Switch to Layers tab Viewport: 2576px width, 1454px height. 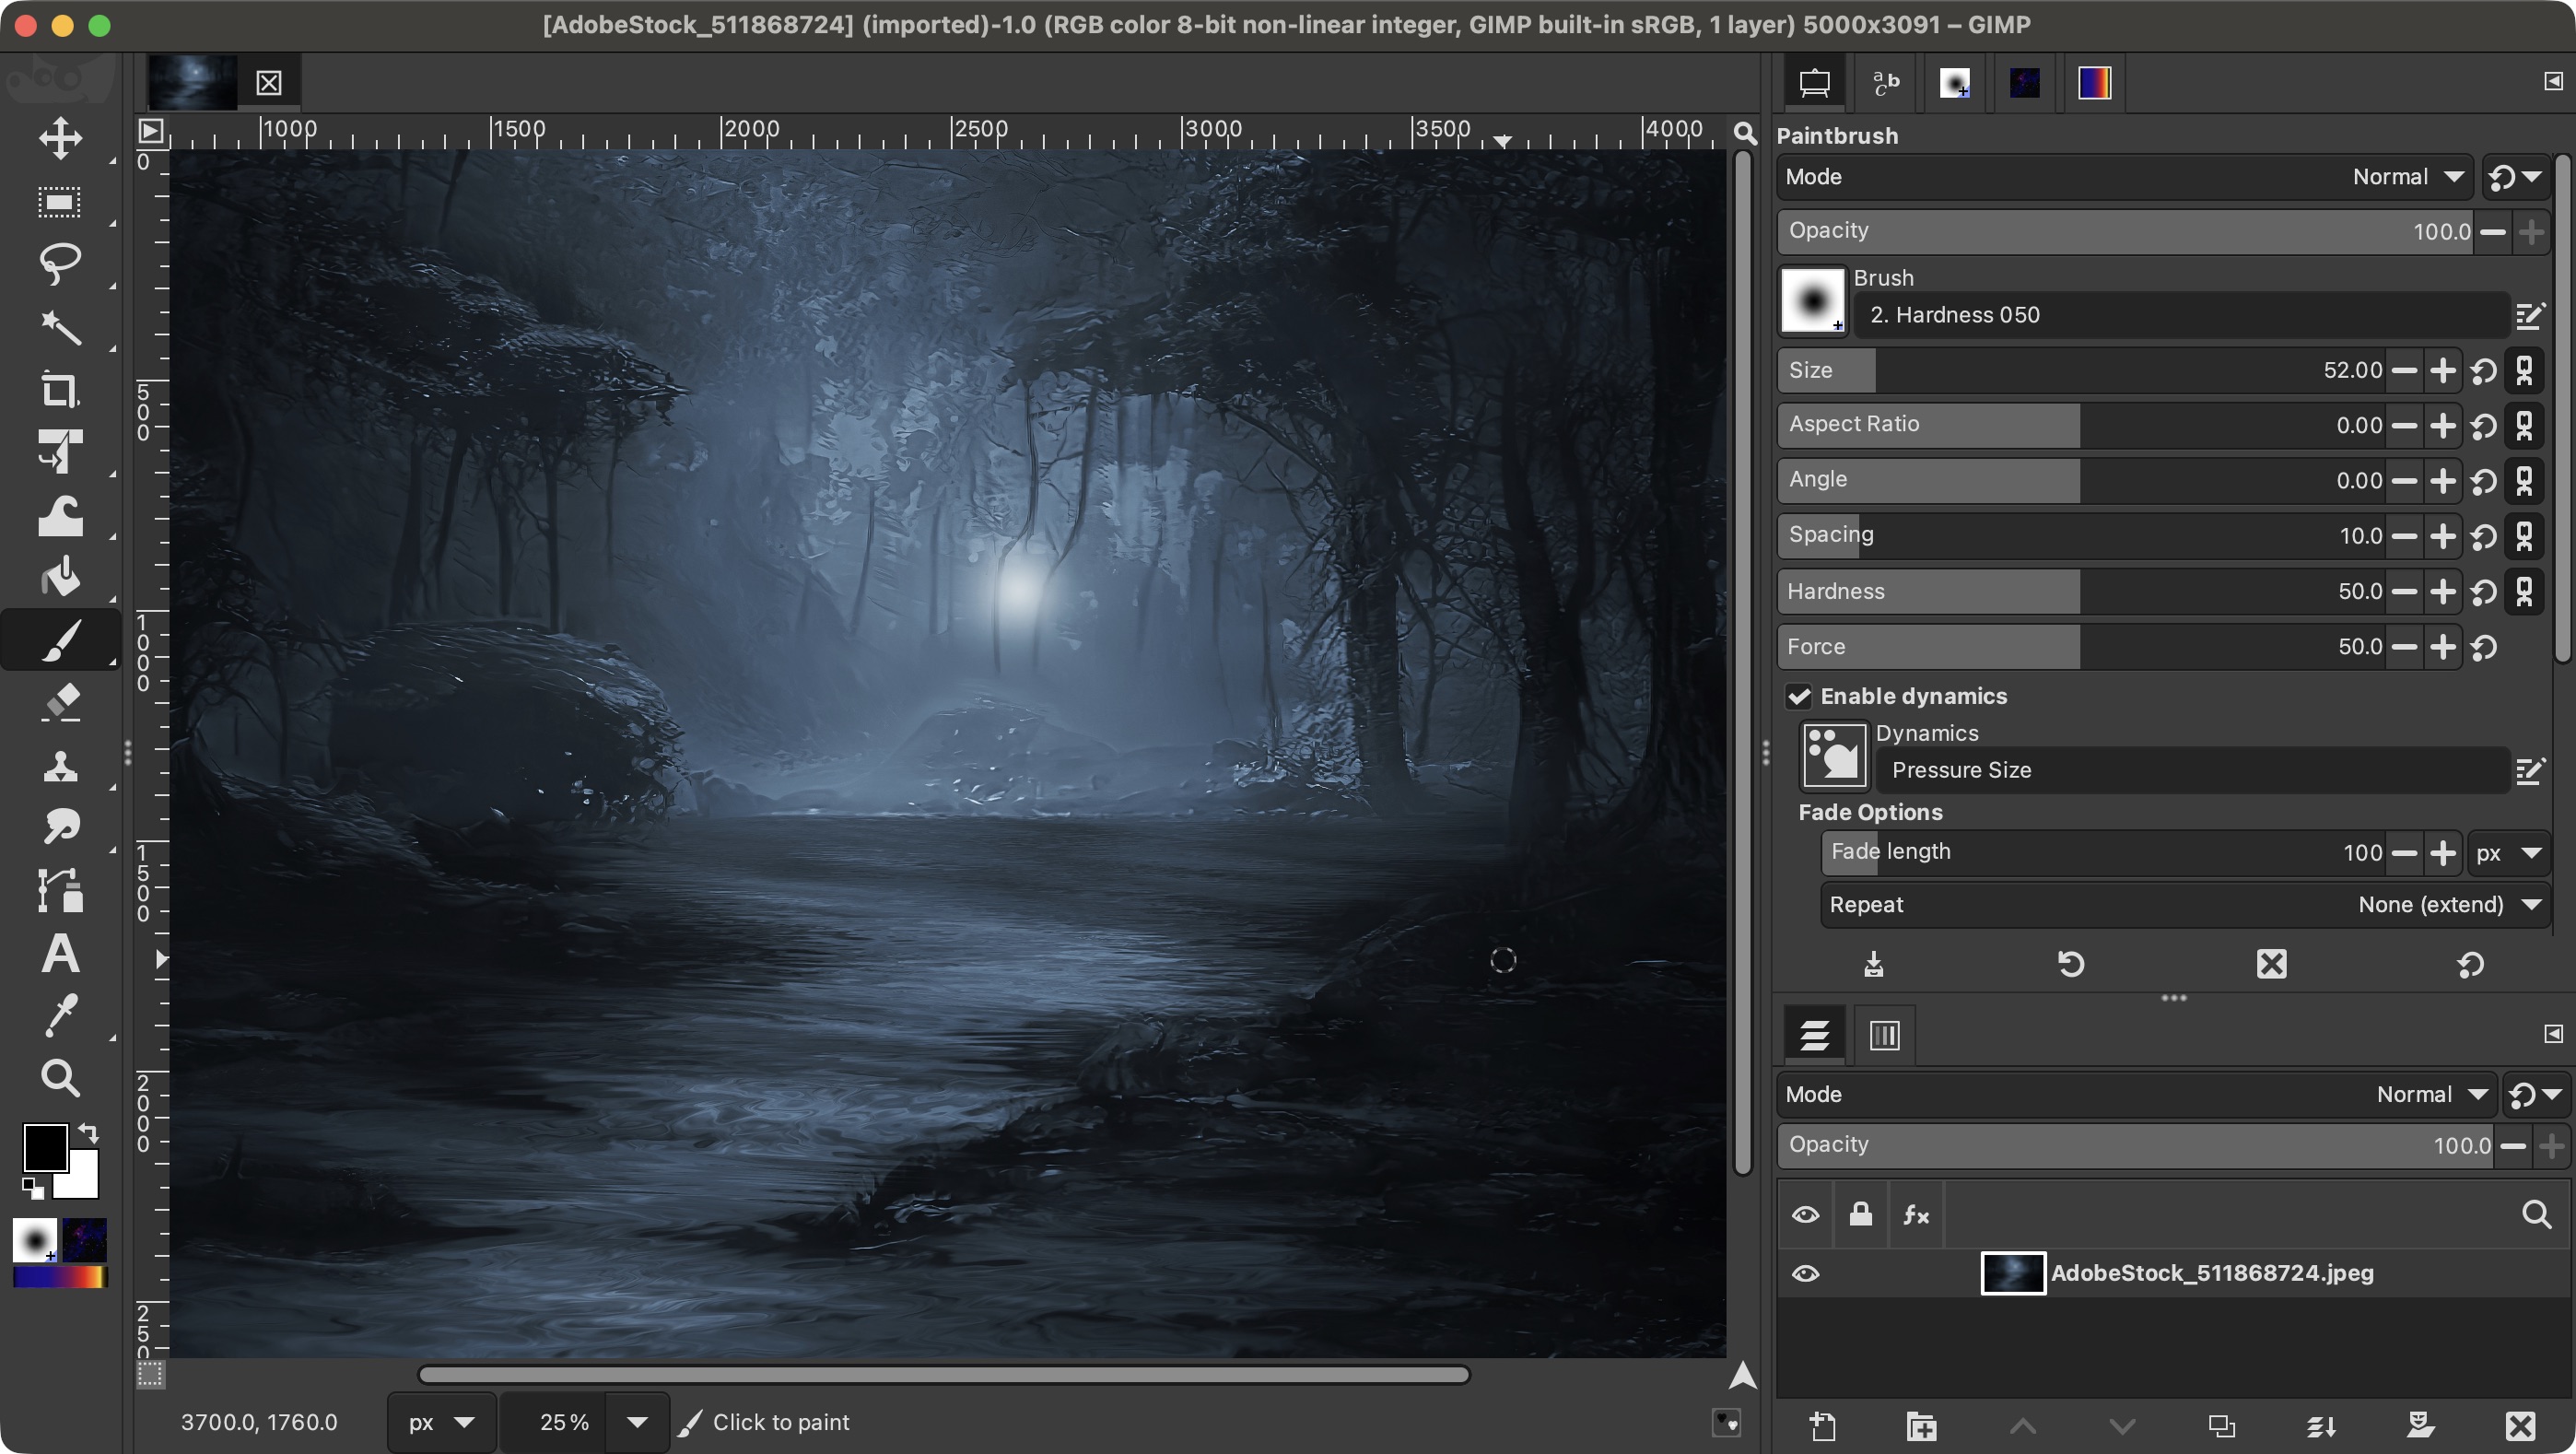[x=1814, y=1035]
